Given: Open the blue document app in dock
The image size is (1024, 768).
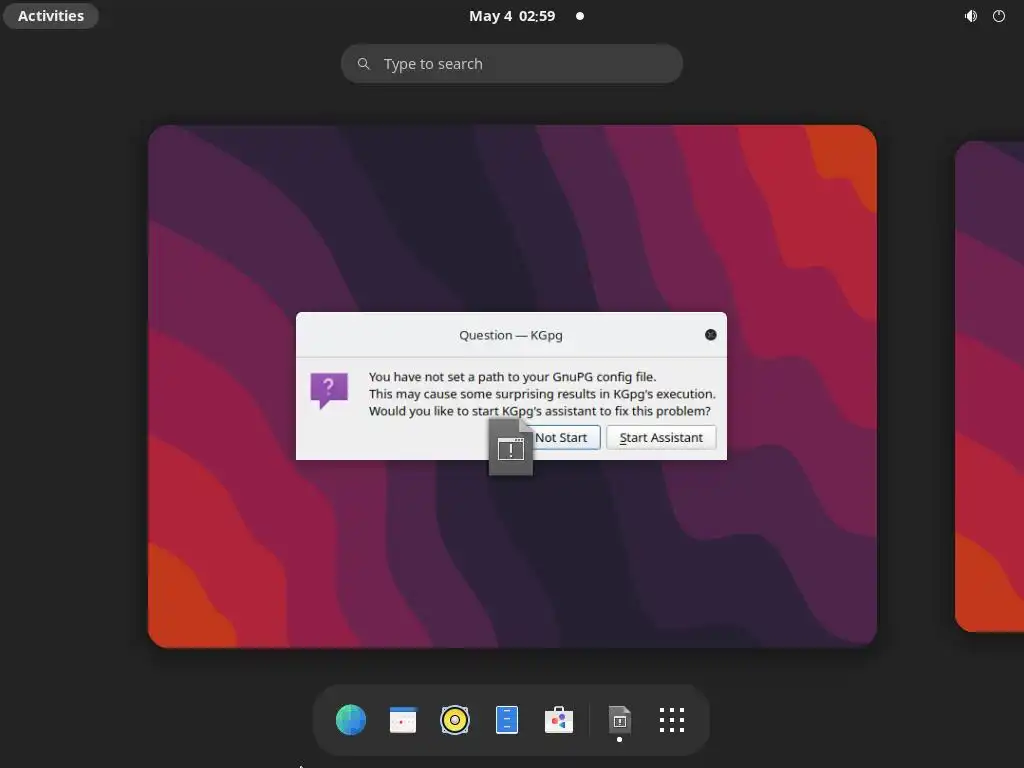Looking at the screenshot, I should [507, 720].
